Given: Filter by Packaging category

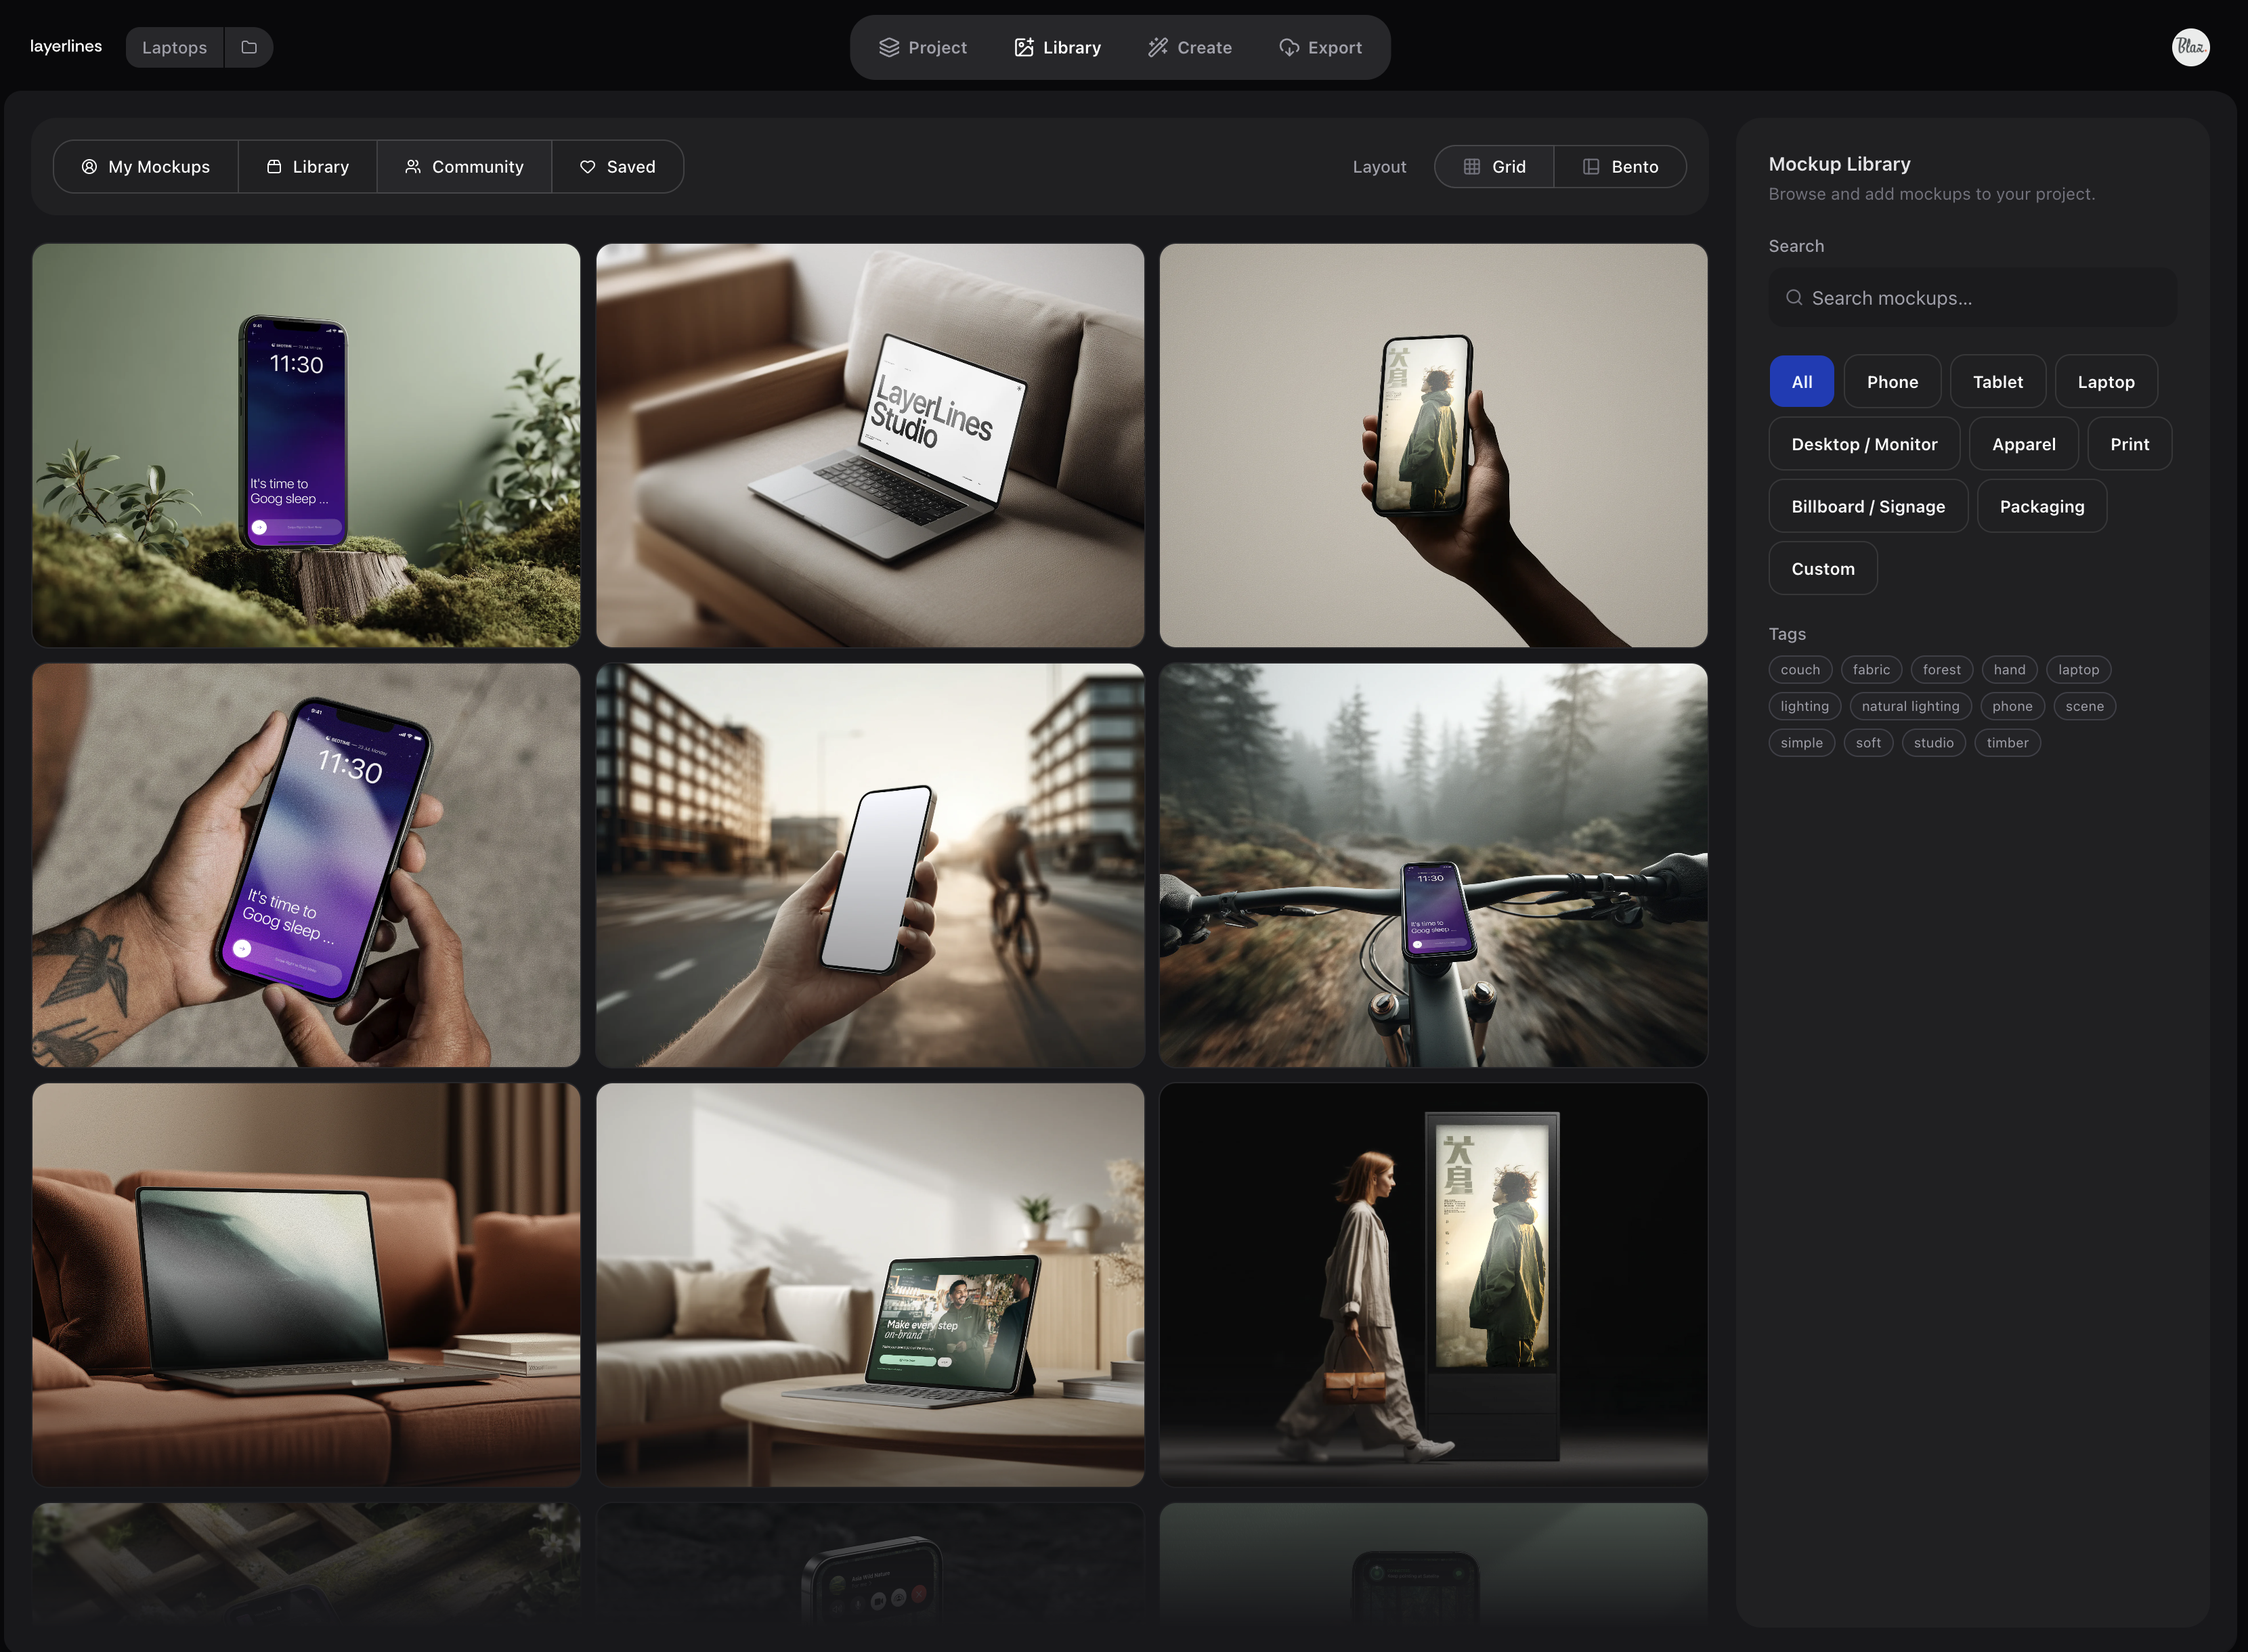Looking at the screenshot, I should coord(2041,506).
